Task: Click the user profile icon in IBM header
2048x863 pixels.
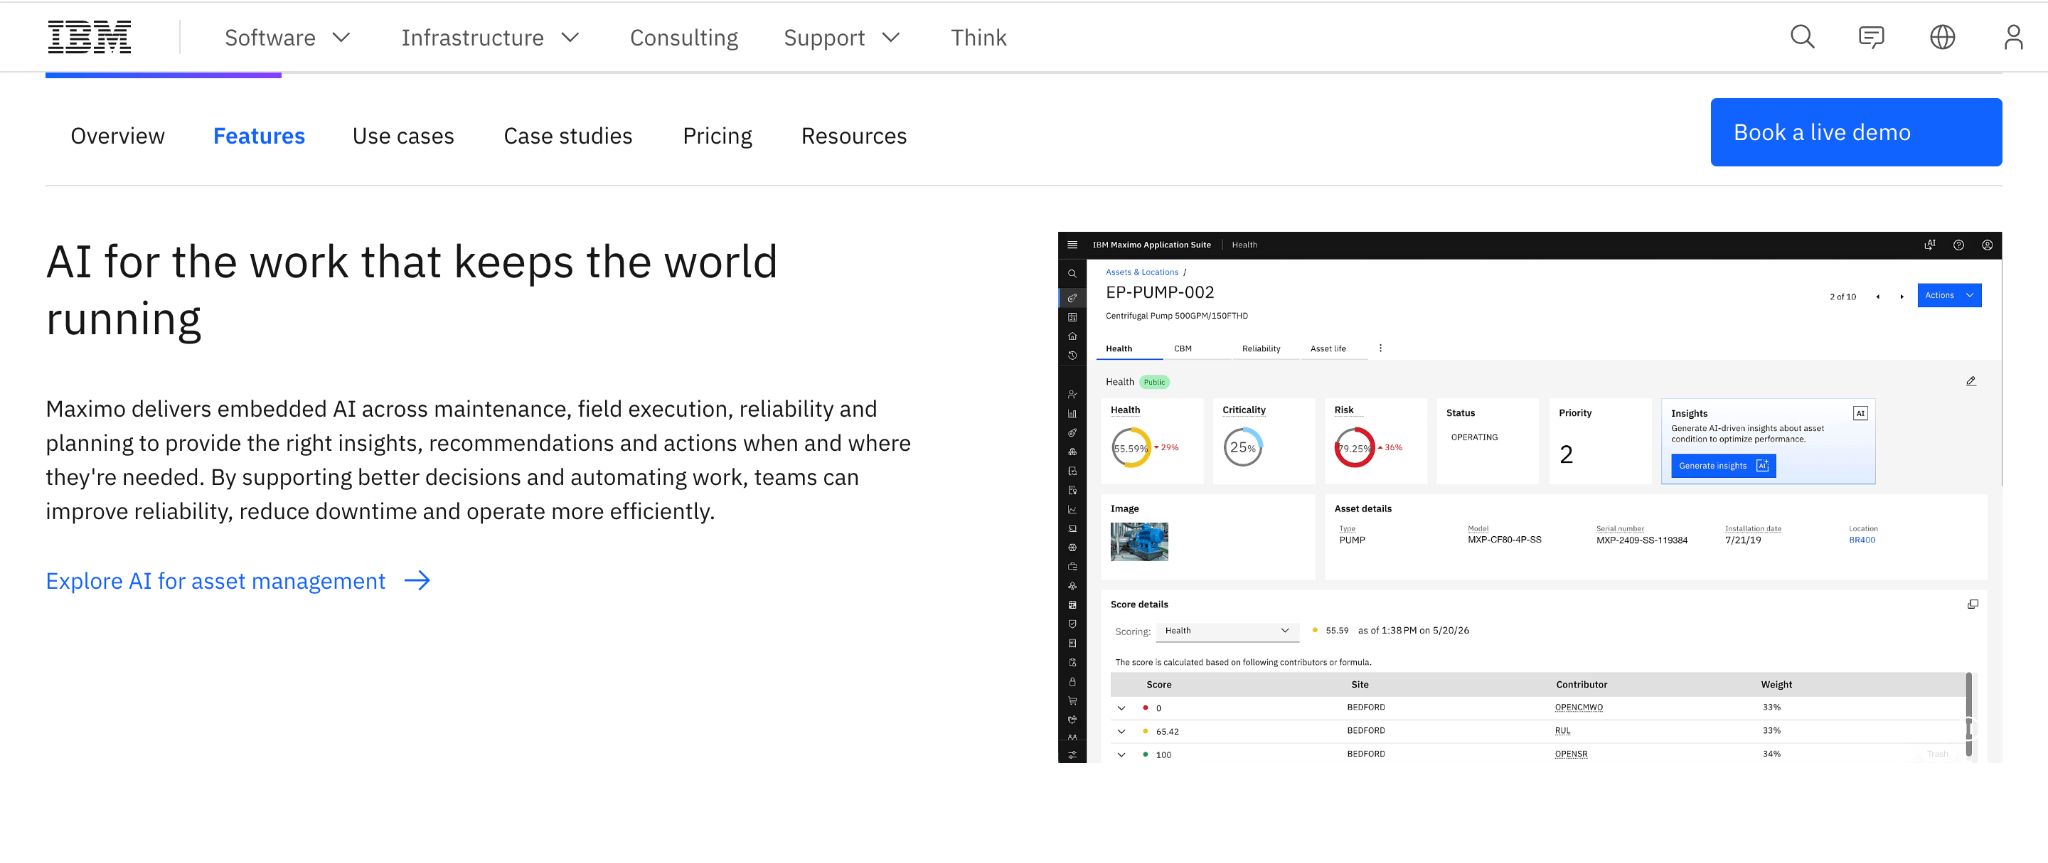Action: [2013, 37]
